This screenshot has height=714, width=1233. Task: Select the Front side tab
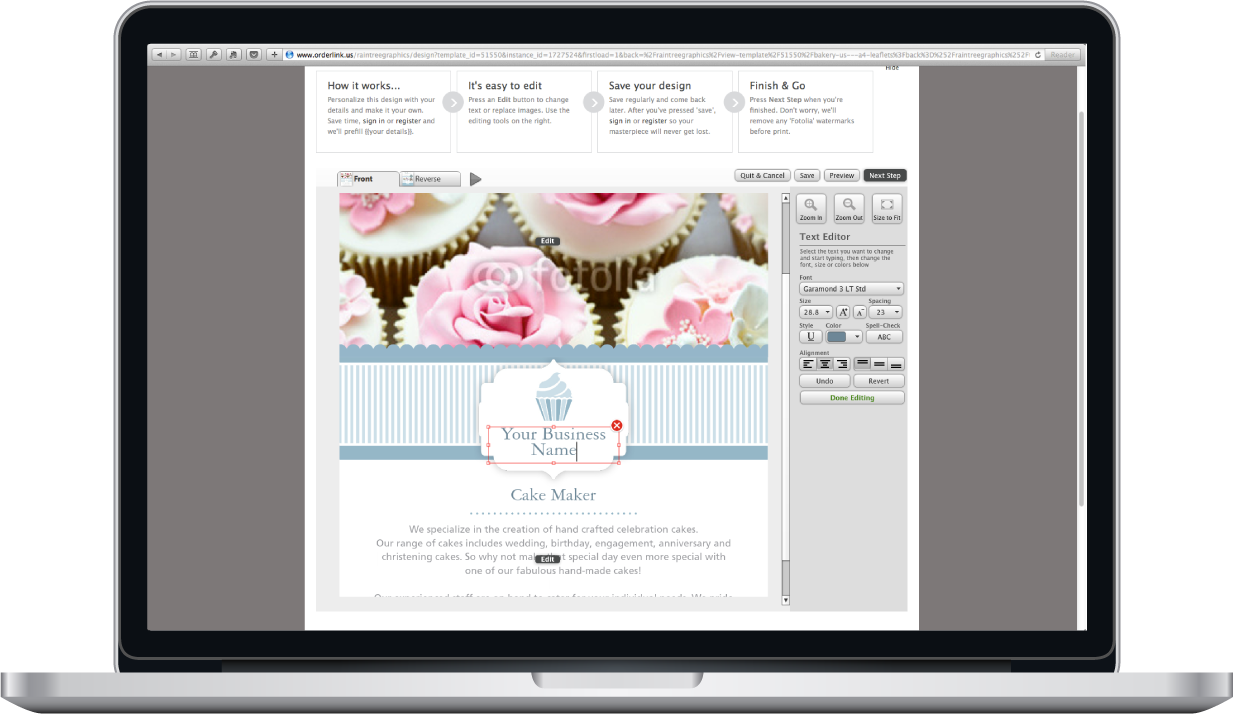pyautogui.click(x=368, y=179)
